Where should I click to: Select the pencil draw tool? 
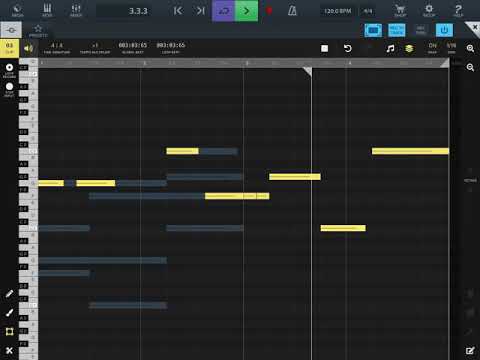coord(9,294)
